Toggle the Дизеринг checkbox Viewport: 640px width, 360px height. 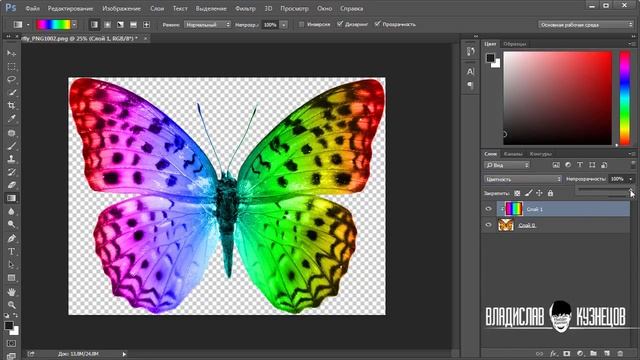click(x=340, y=24)
